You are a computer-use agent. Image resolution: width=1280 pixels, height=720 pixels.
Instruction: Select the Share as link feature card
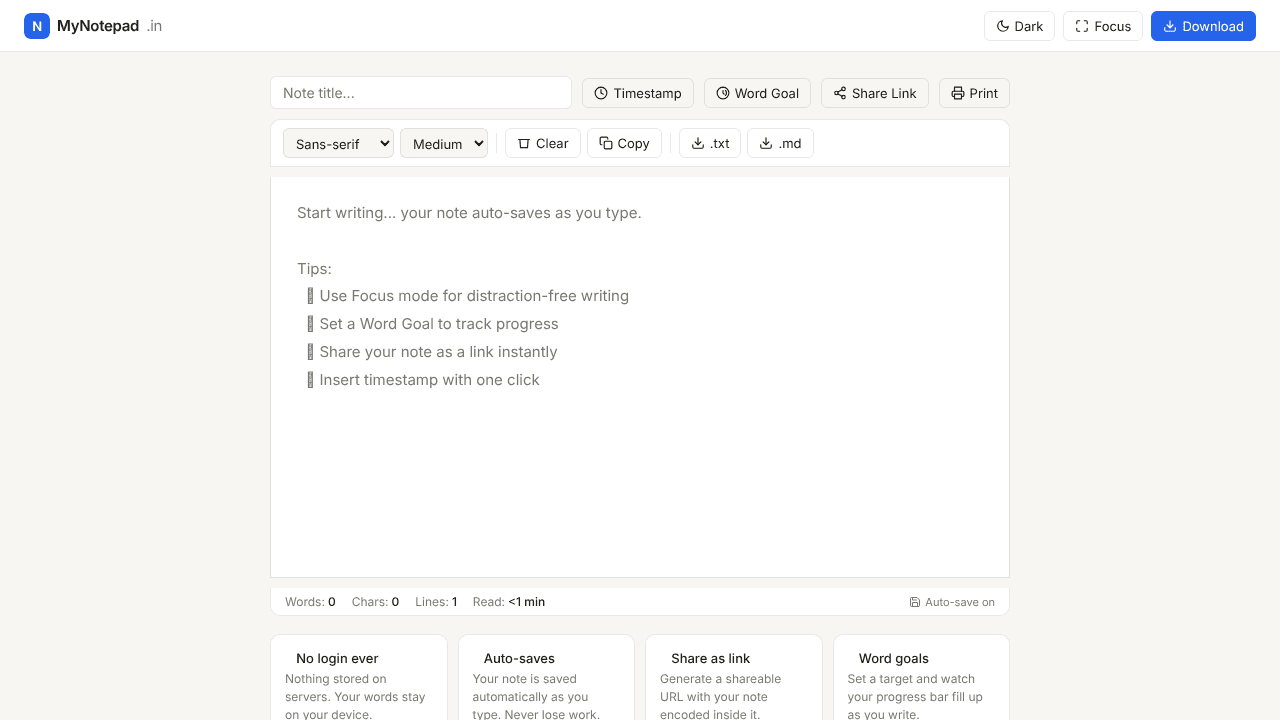[x=734, y=677]
